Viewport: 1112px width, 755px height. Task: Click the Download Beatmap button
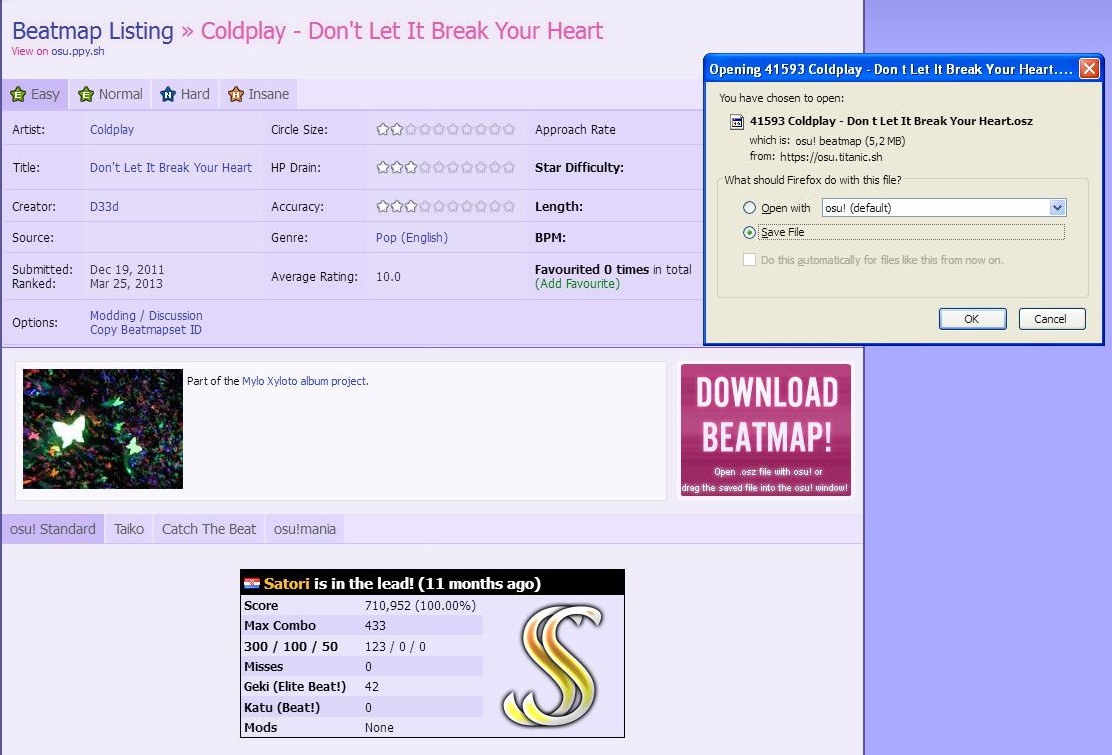766,430
